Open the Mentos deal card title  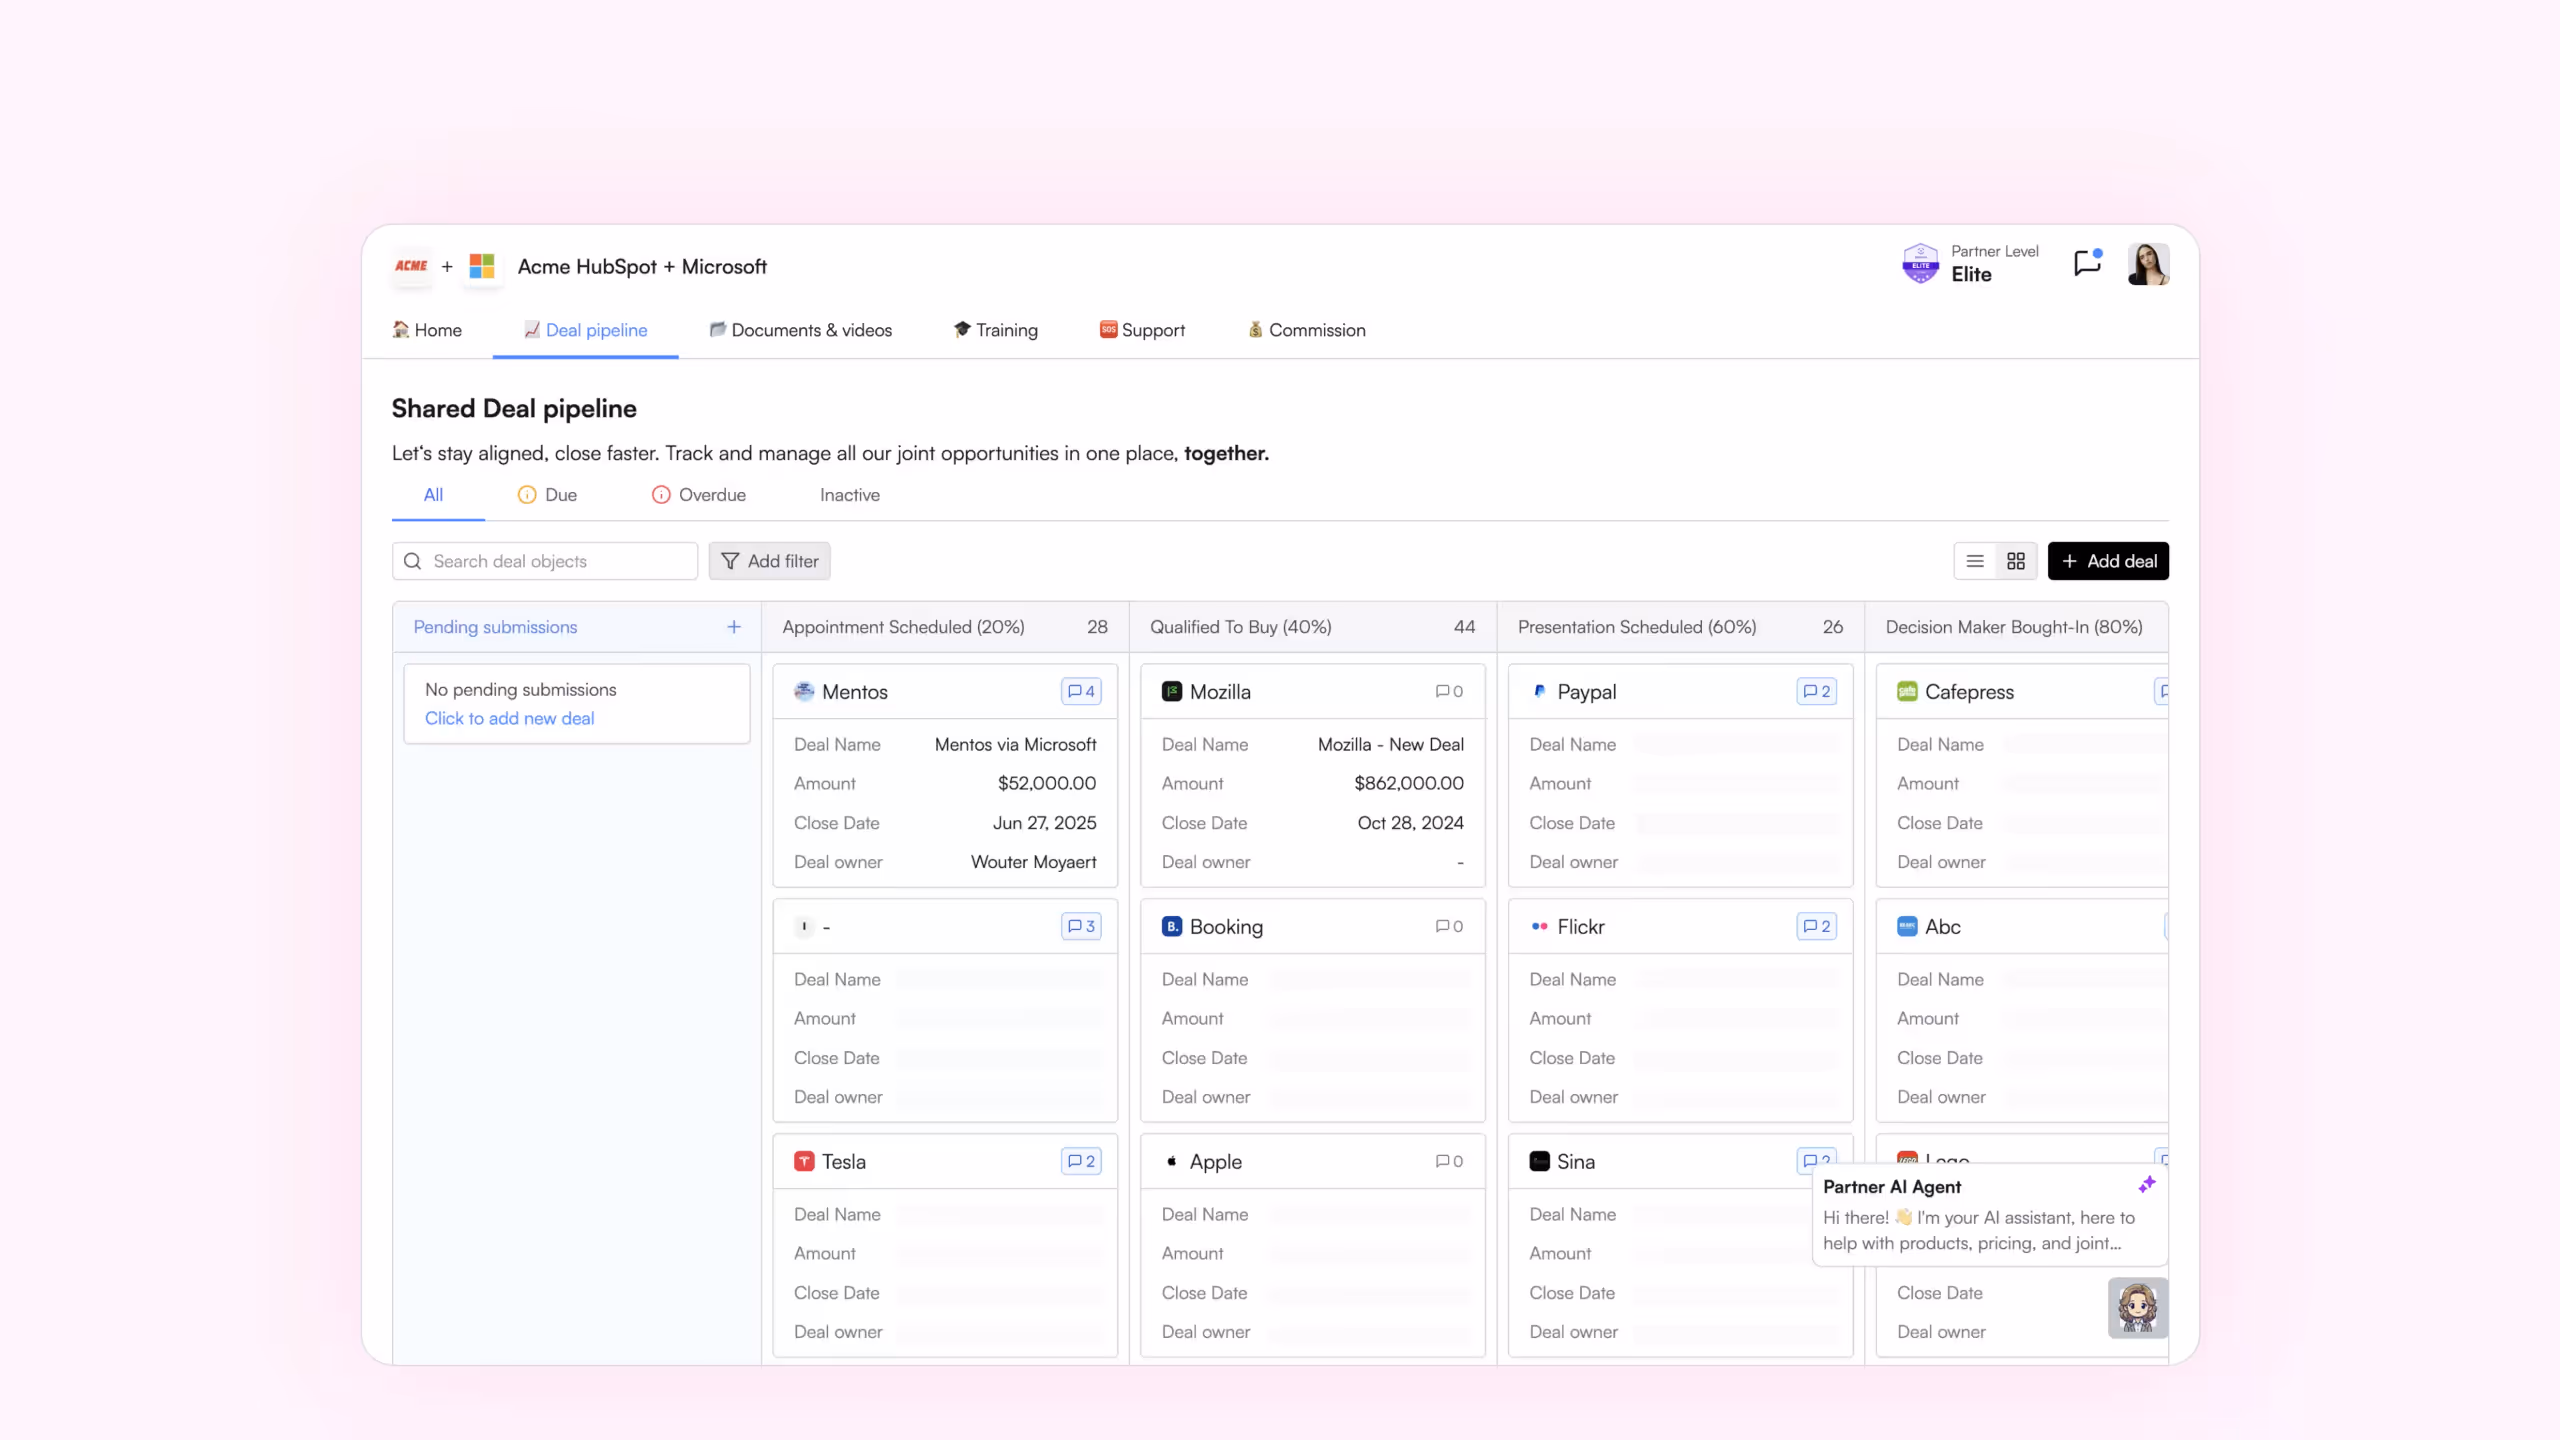click(855, 692)
